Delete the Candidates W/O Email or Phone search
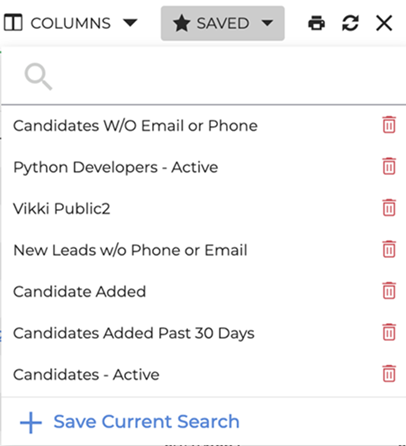Viewport: 406px width, 446px height. (x=389, y=125)
